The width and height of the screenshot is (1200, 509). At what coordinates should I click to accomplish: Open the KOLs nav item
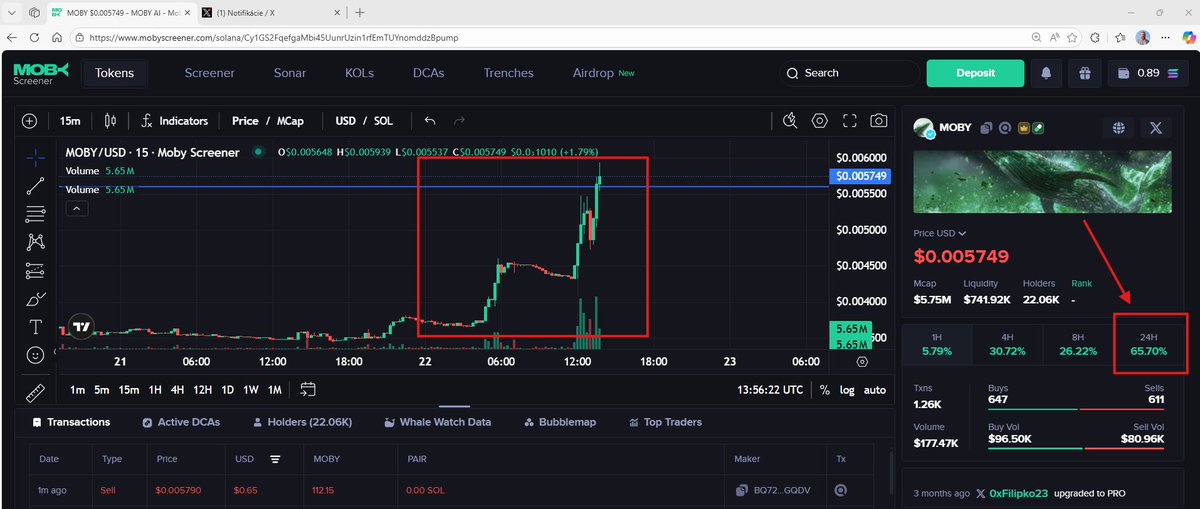click(360, 73)
